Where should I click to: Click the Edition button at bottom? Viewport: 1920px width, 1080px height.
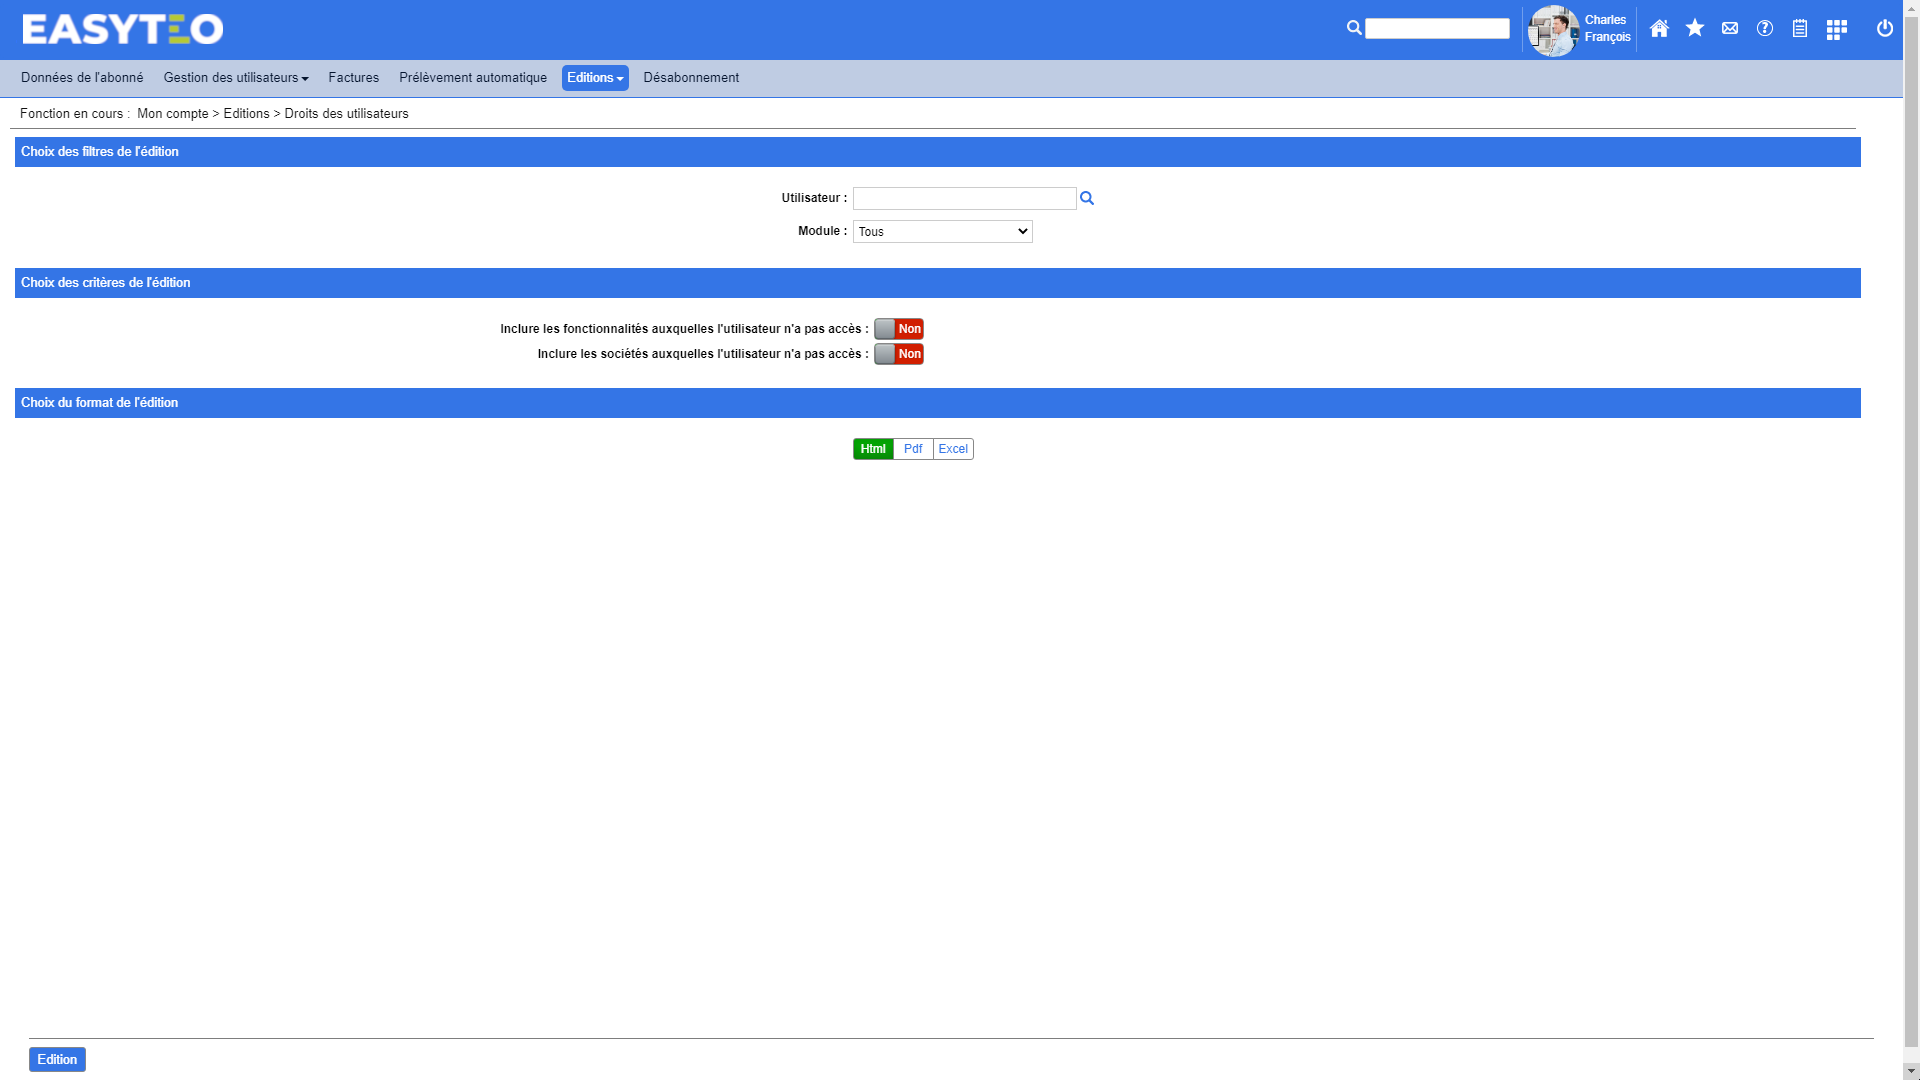pos(57,1060)
